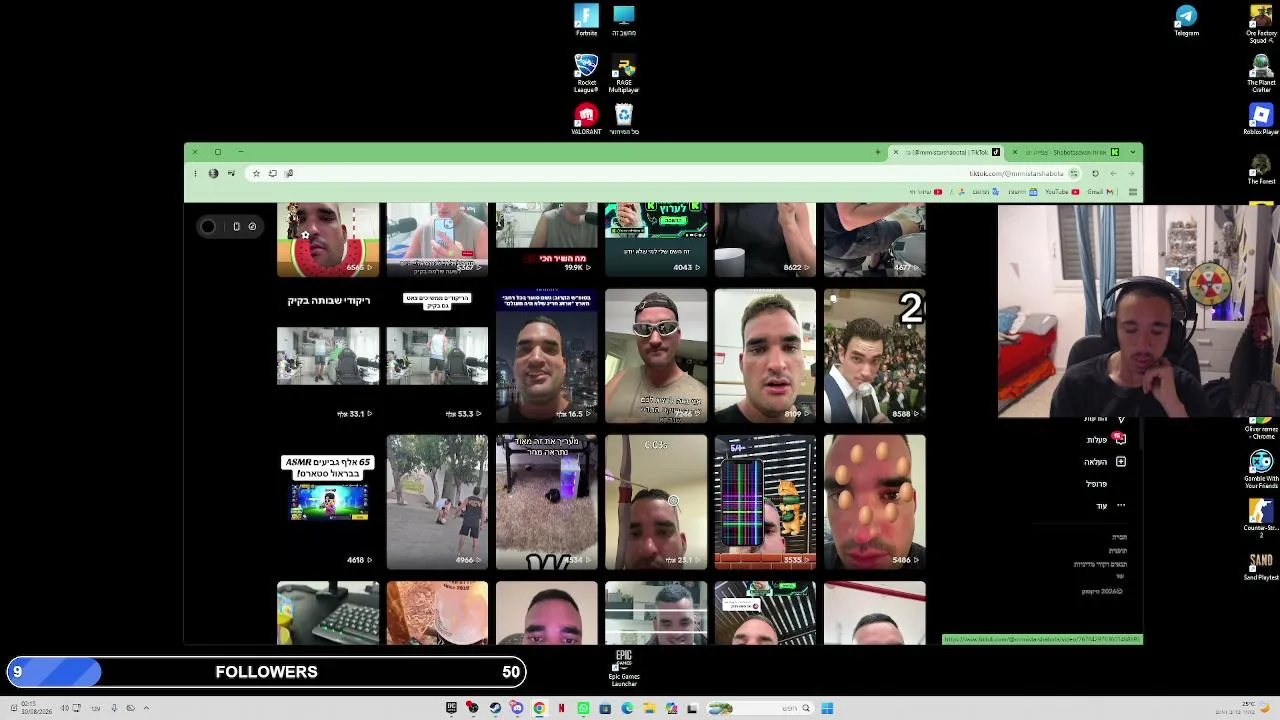Open the crowd video with 8588 views

(x=875, y=356)
